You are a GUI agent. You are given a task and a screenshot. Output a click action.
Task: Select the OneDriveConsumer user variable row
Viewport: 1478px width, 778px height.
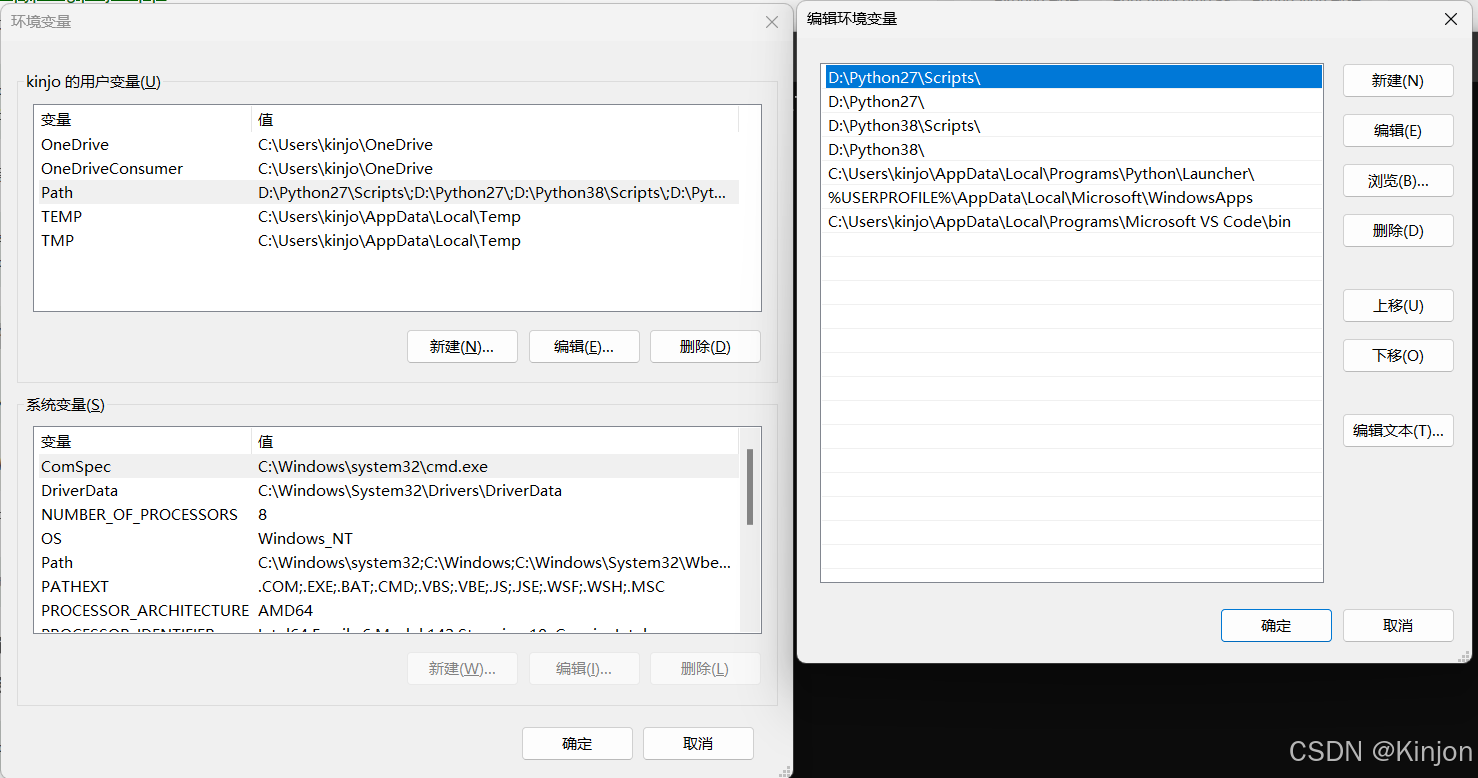(387, 169)
